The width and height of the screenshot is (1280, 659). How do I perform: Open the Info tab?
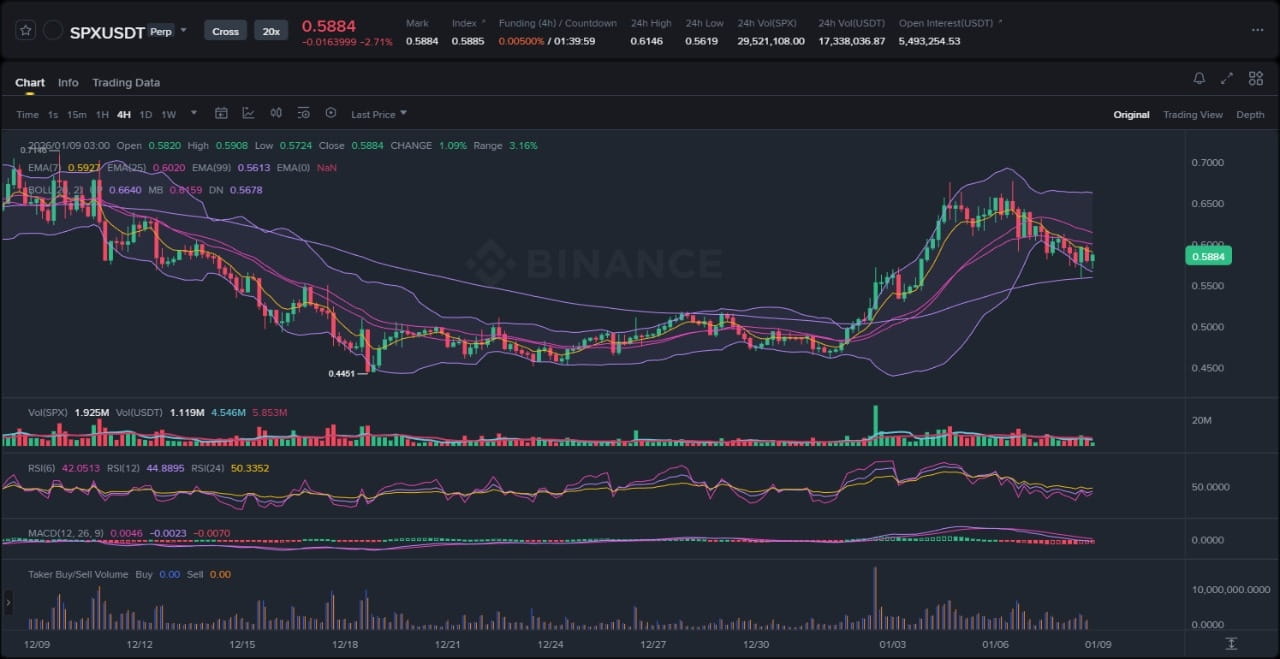pos(68,83)
